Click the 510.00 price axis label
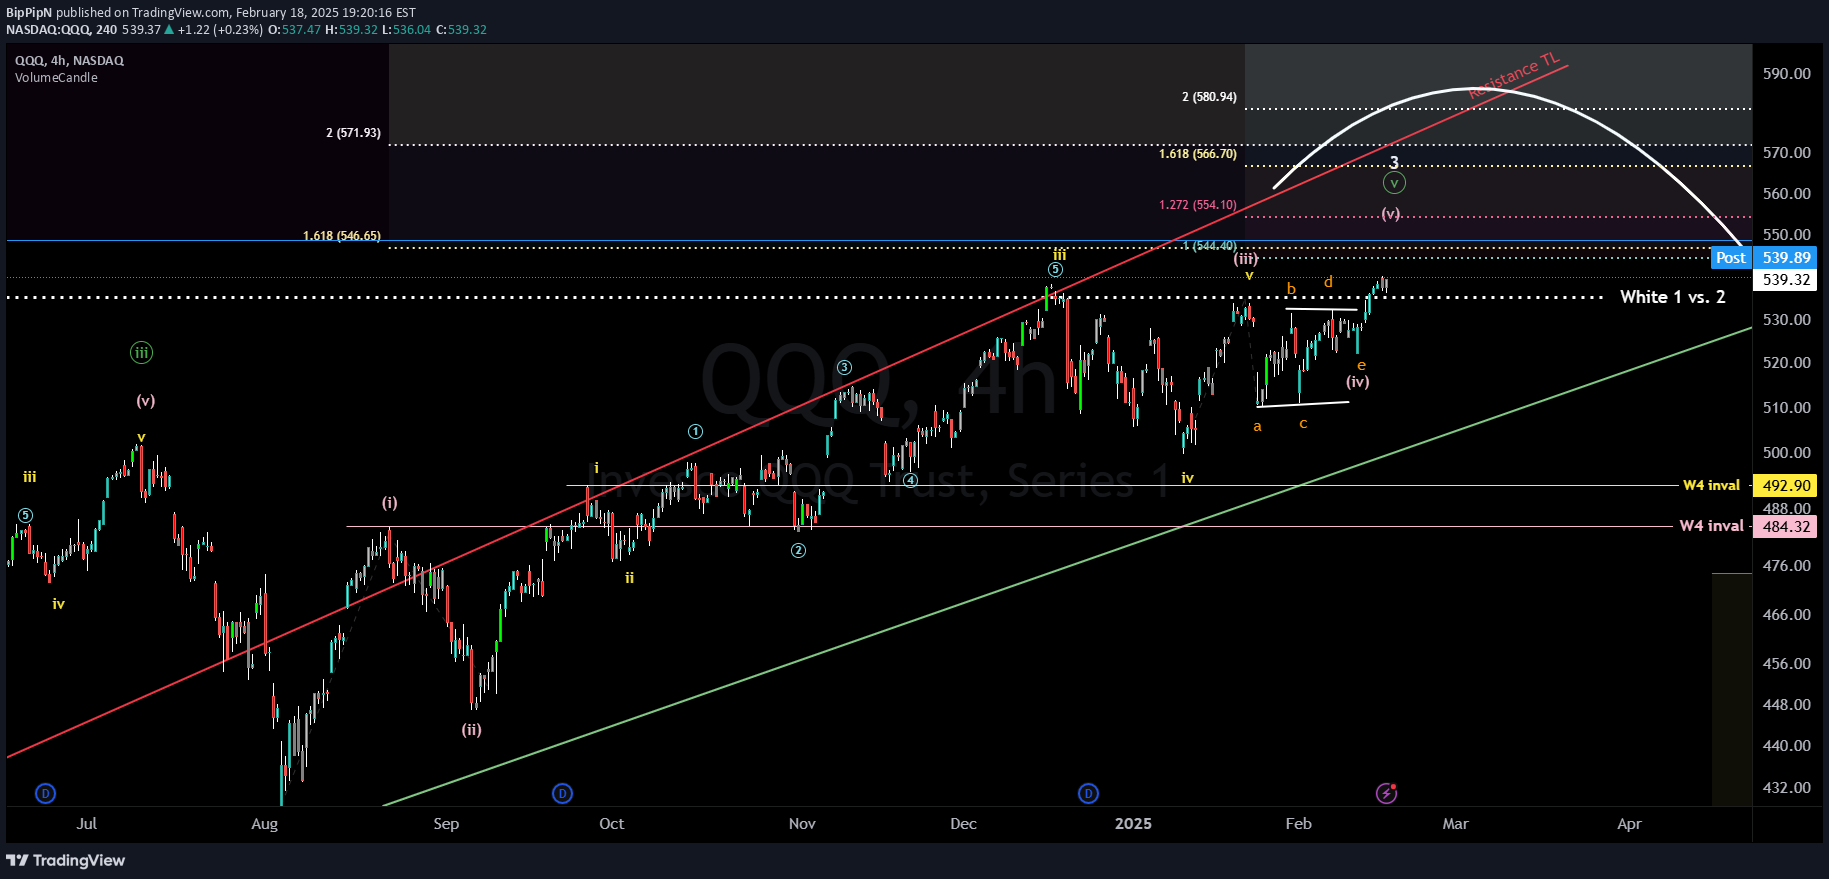This screenshot has width=1829, height=879. pyautogui.click(x=1786, y=408)
